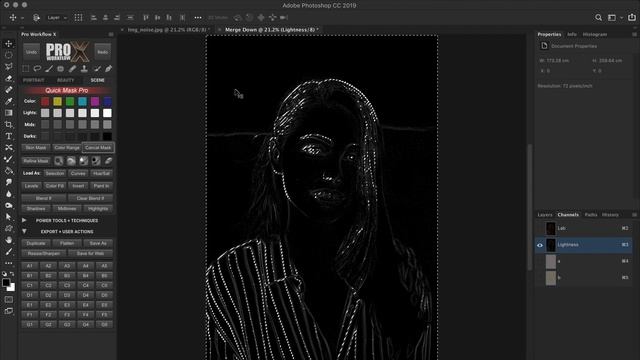Switch to the Paths tab

point(591,215)
